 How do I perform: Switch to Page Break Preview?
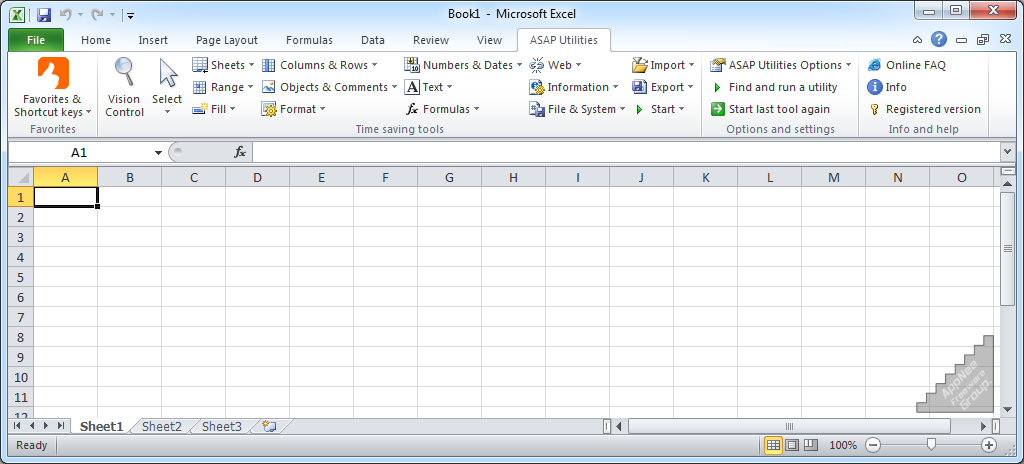click(810, 445)
